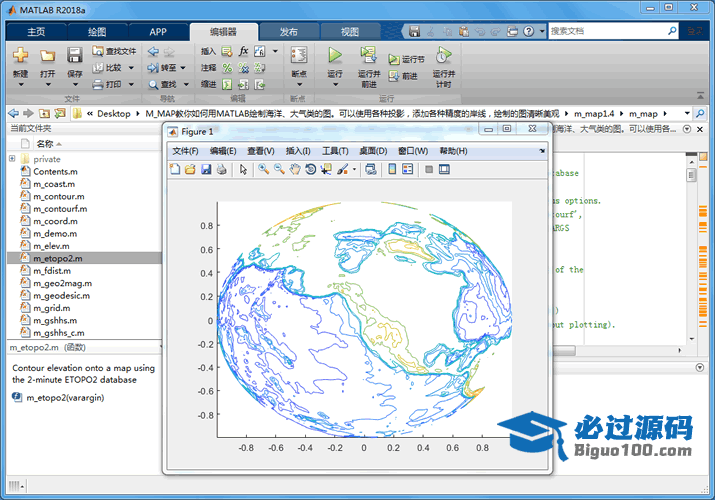Image resolution: width=715 pixels, height=500 pixels.
Task: Click the Breakpoints icon
Action: pyautogui.click(x=299, y=56)
